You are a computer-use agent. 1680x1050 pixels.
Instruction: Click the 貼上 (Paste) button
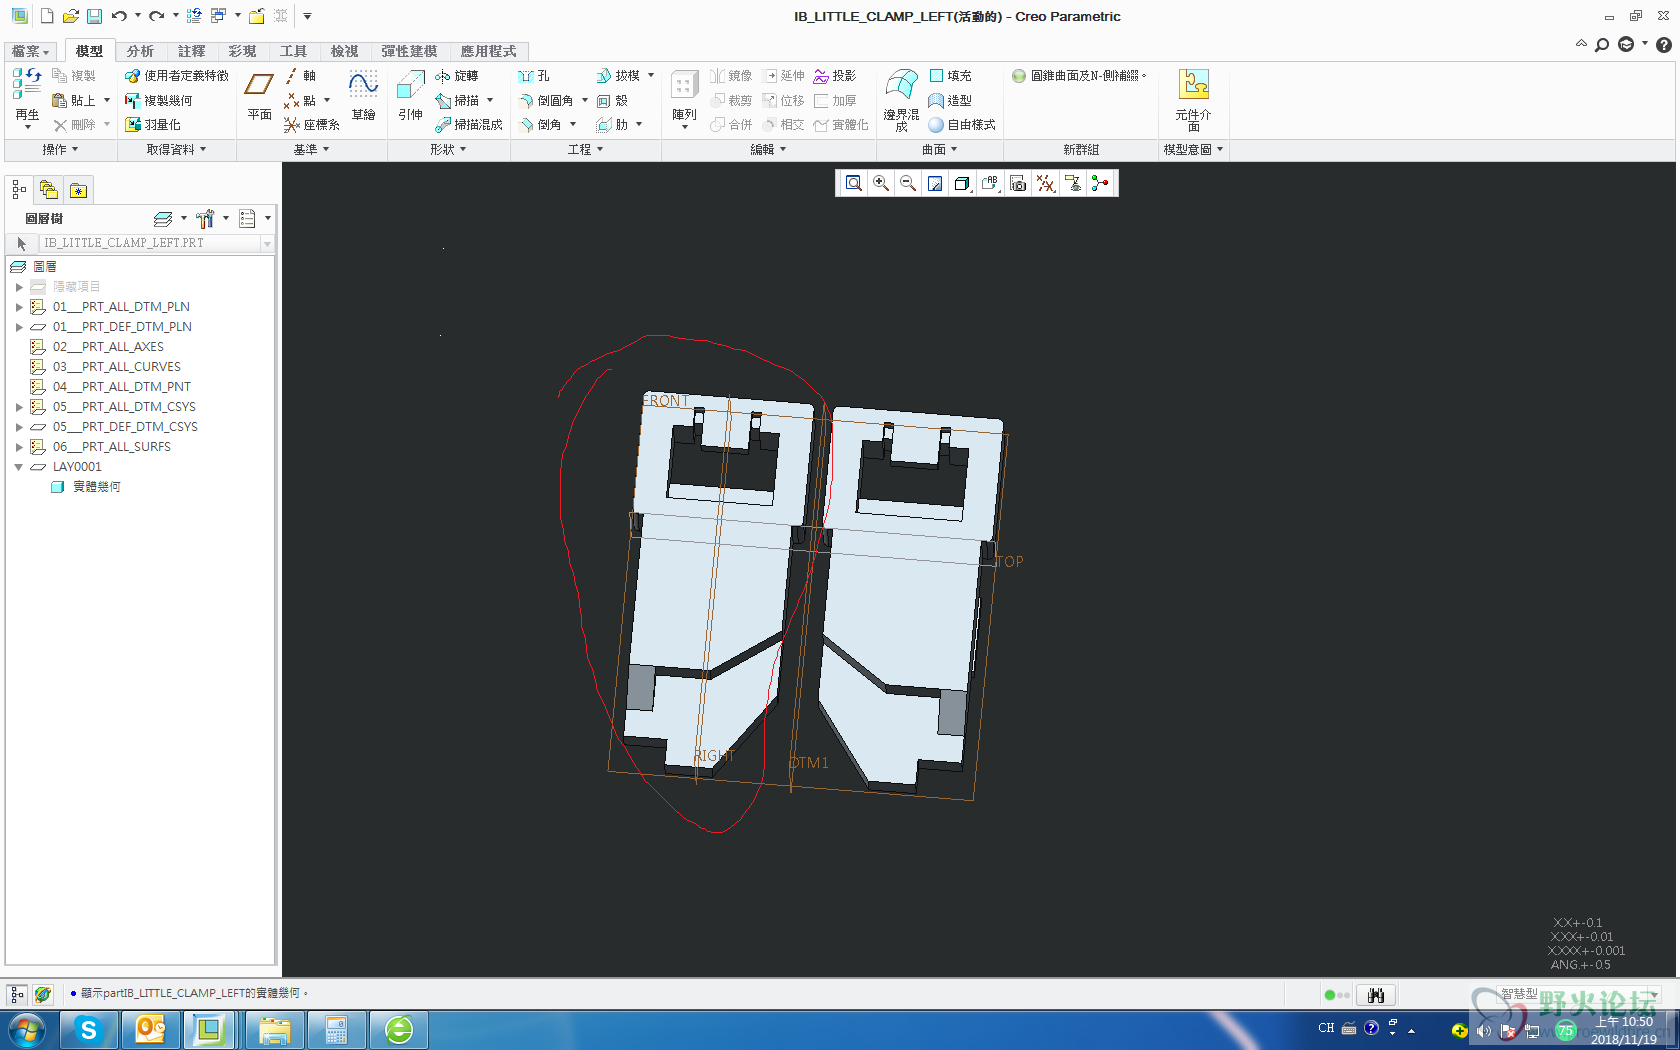pos(74,101)
